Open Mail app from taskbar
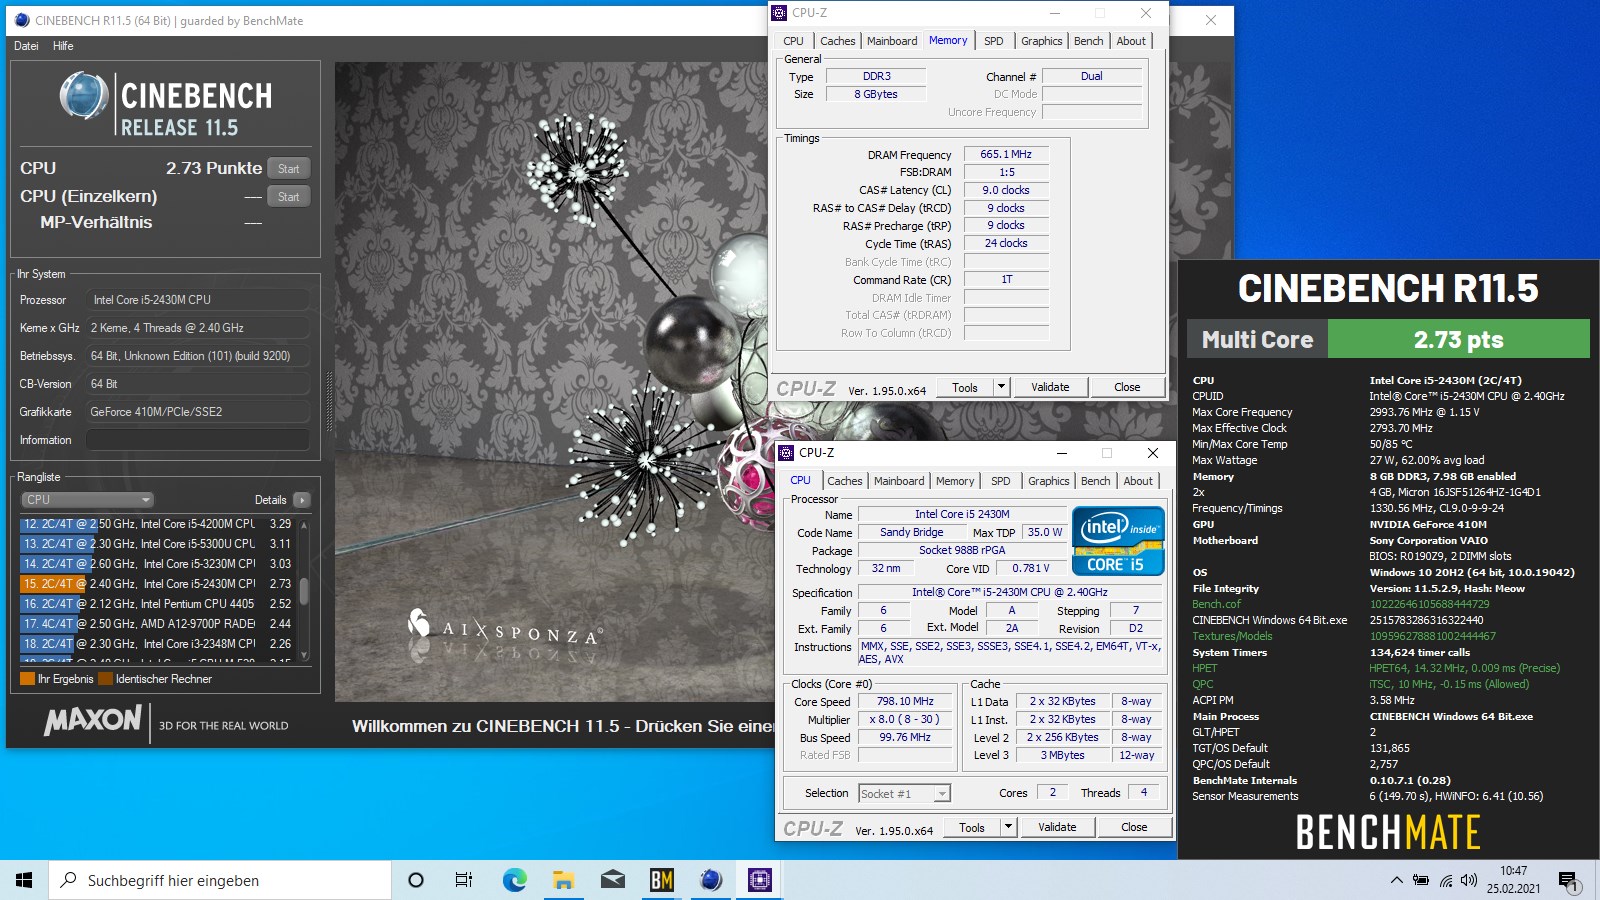This screenshot has height=900, width=1600. click(612, 880)
